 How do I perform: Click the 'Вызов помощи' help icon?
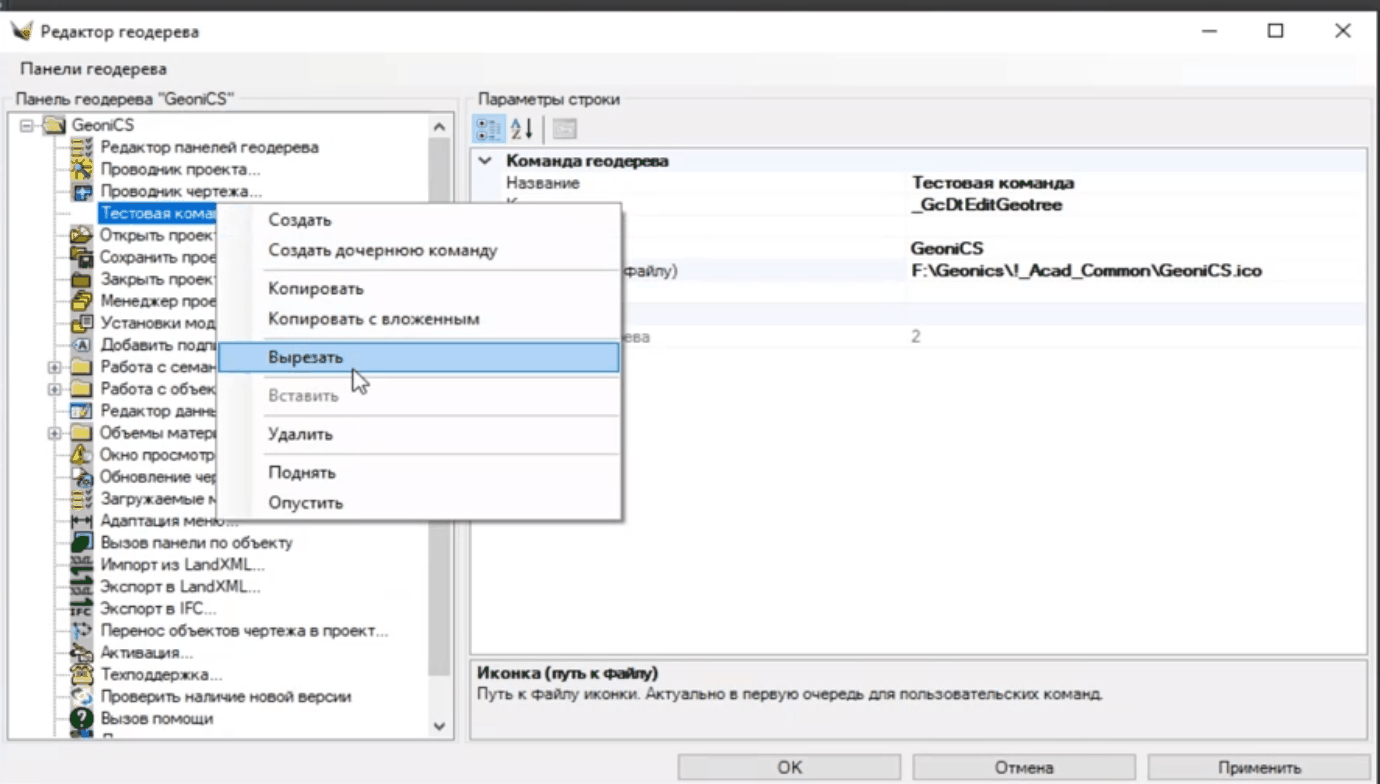point(82,719)
